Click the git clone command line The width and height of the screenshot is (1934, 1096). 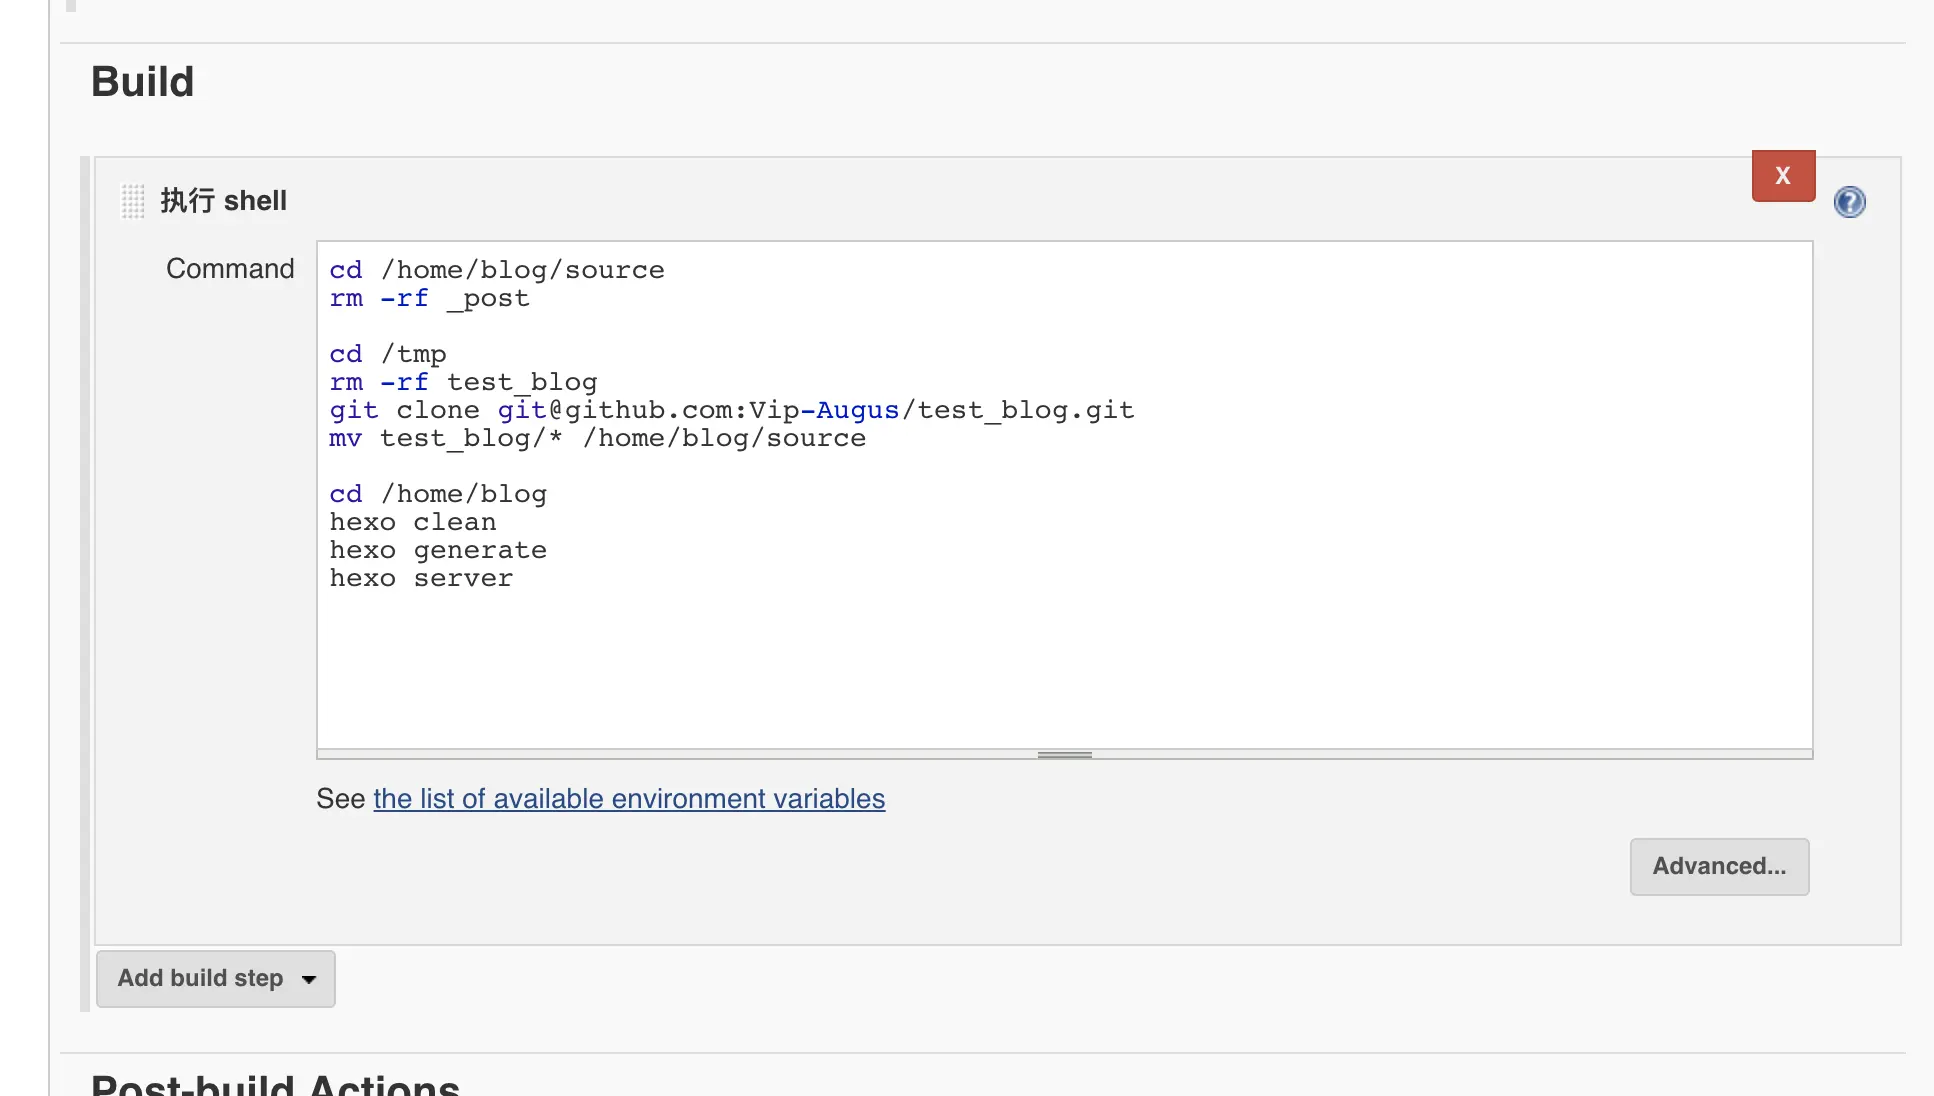pyautogui.click(x=731, y=410)
